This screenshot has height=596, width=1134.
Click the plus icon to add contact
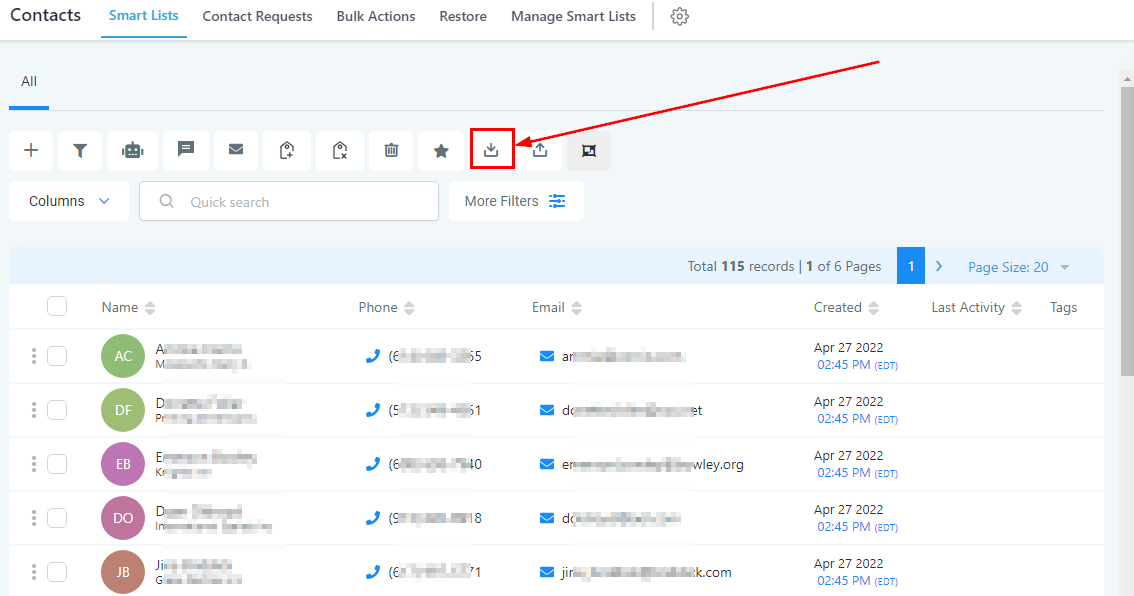pos(31,150)
